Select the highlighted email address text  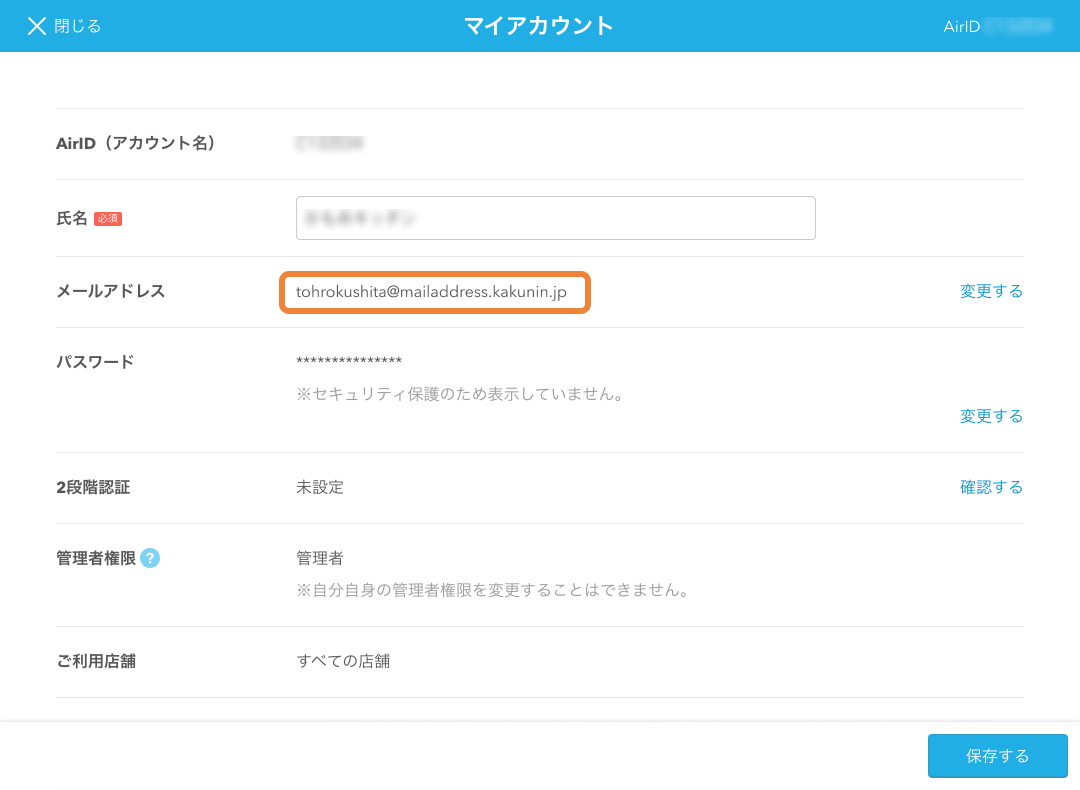(432, 292)
